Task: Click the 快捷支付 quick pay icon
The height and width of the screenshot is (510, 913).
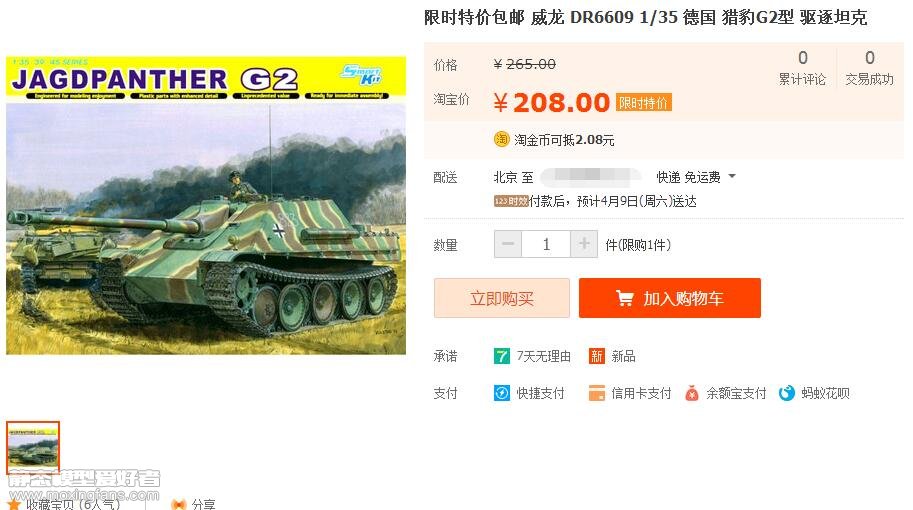Action: [501, 393]
